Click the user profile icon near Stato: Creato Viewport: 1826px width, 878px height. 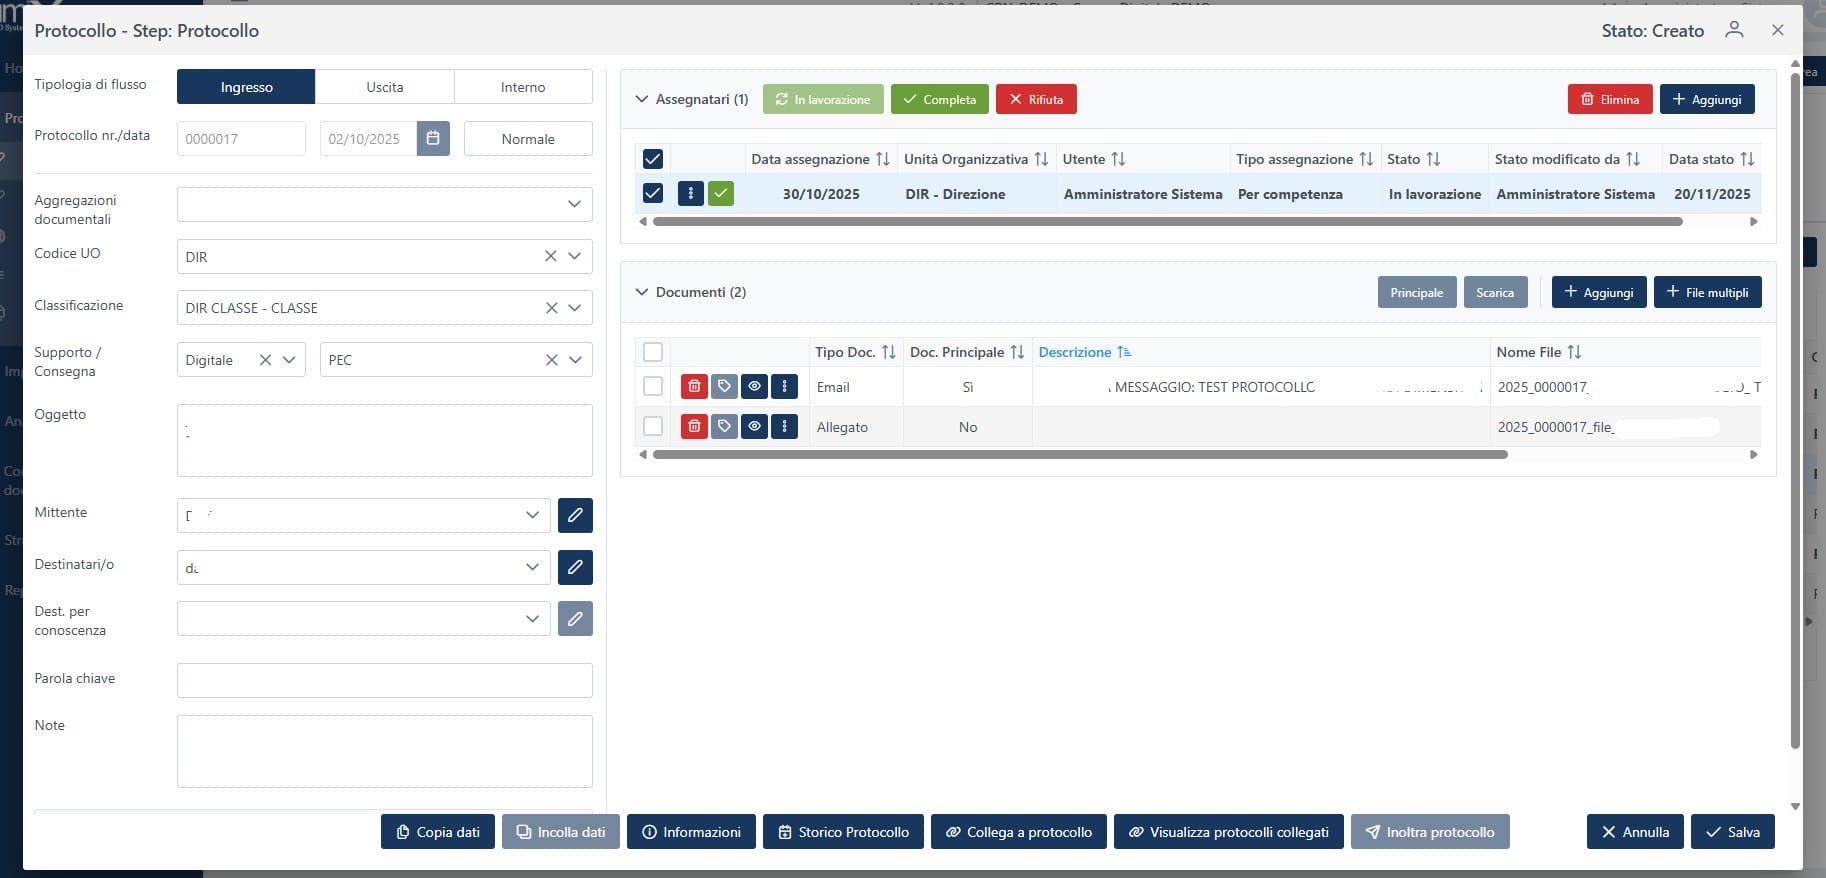click(x=1734, y=30)
